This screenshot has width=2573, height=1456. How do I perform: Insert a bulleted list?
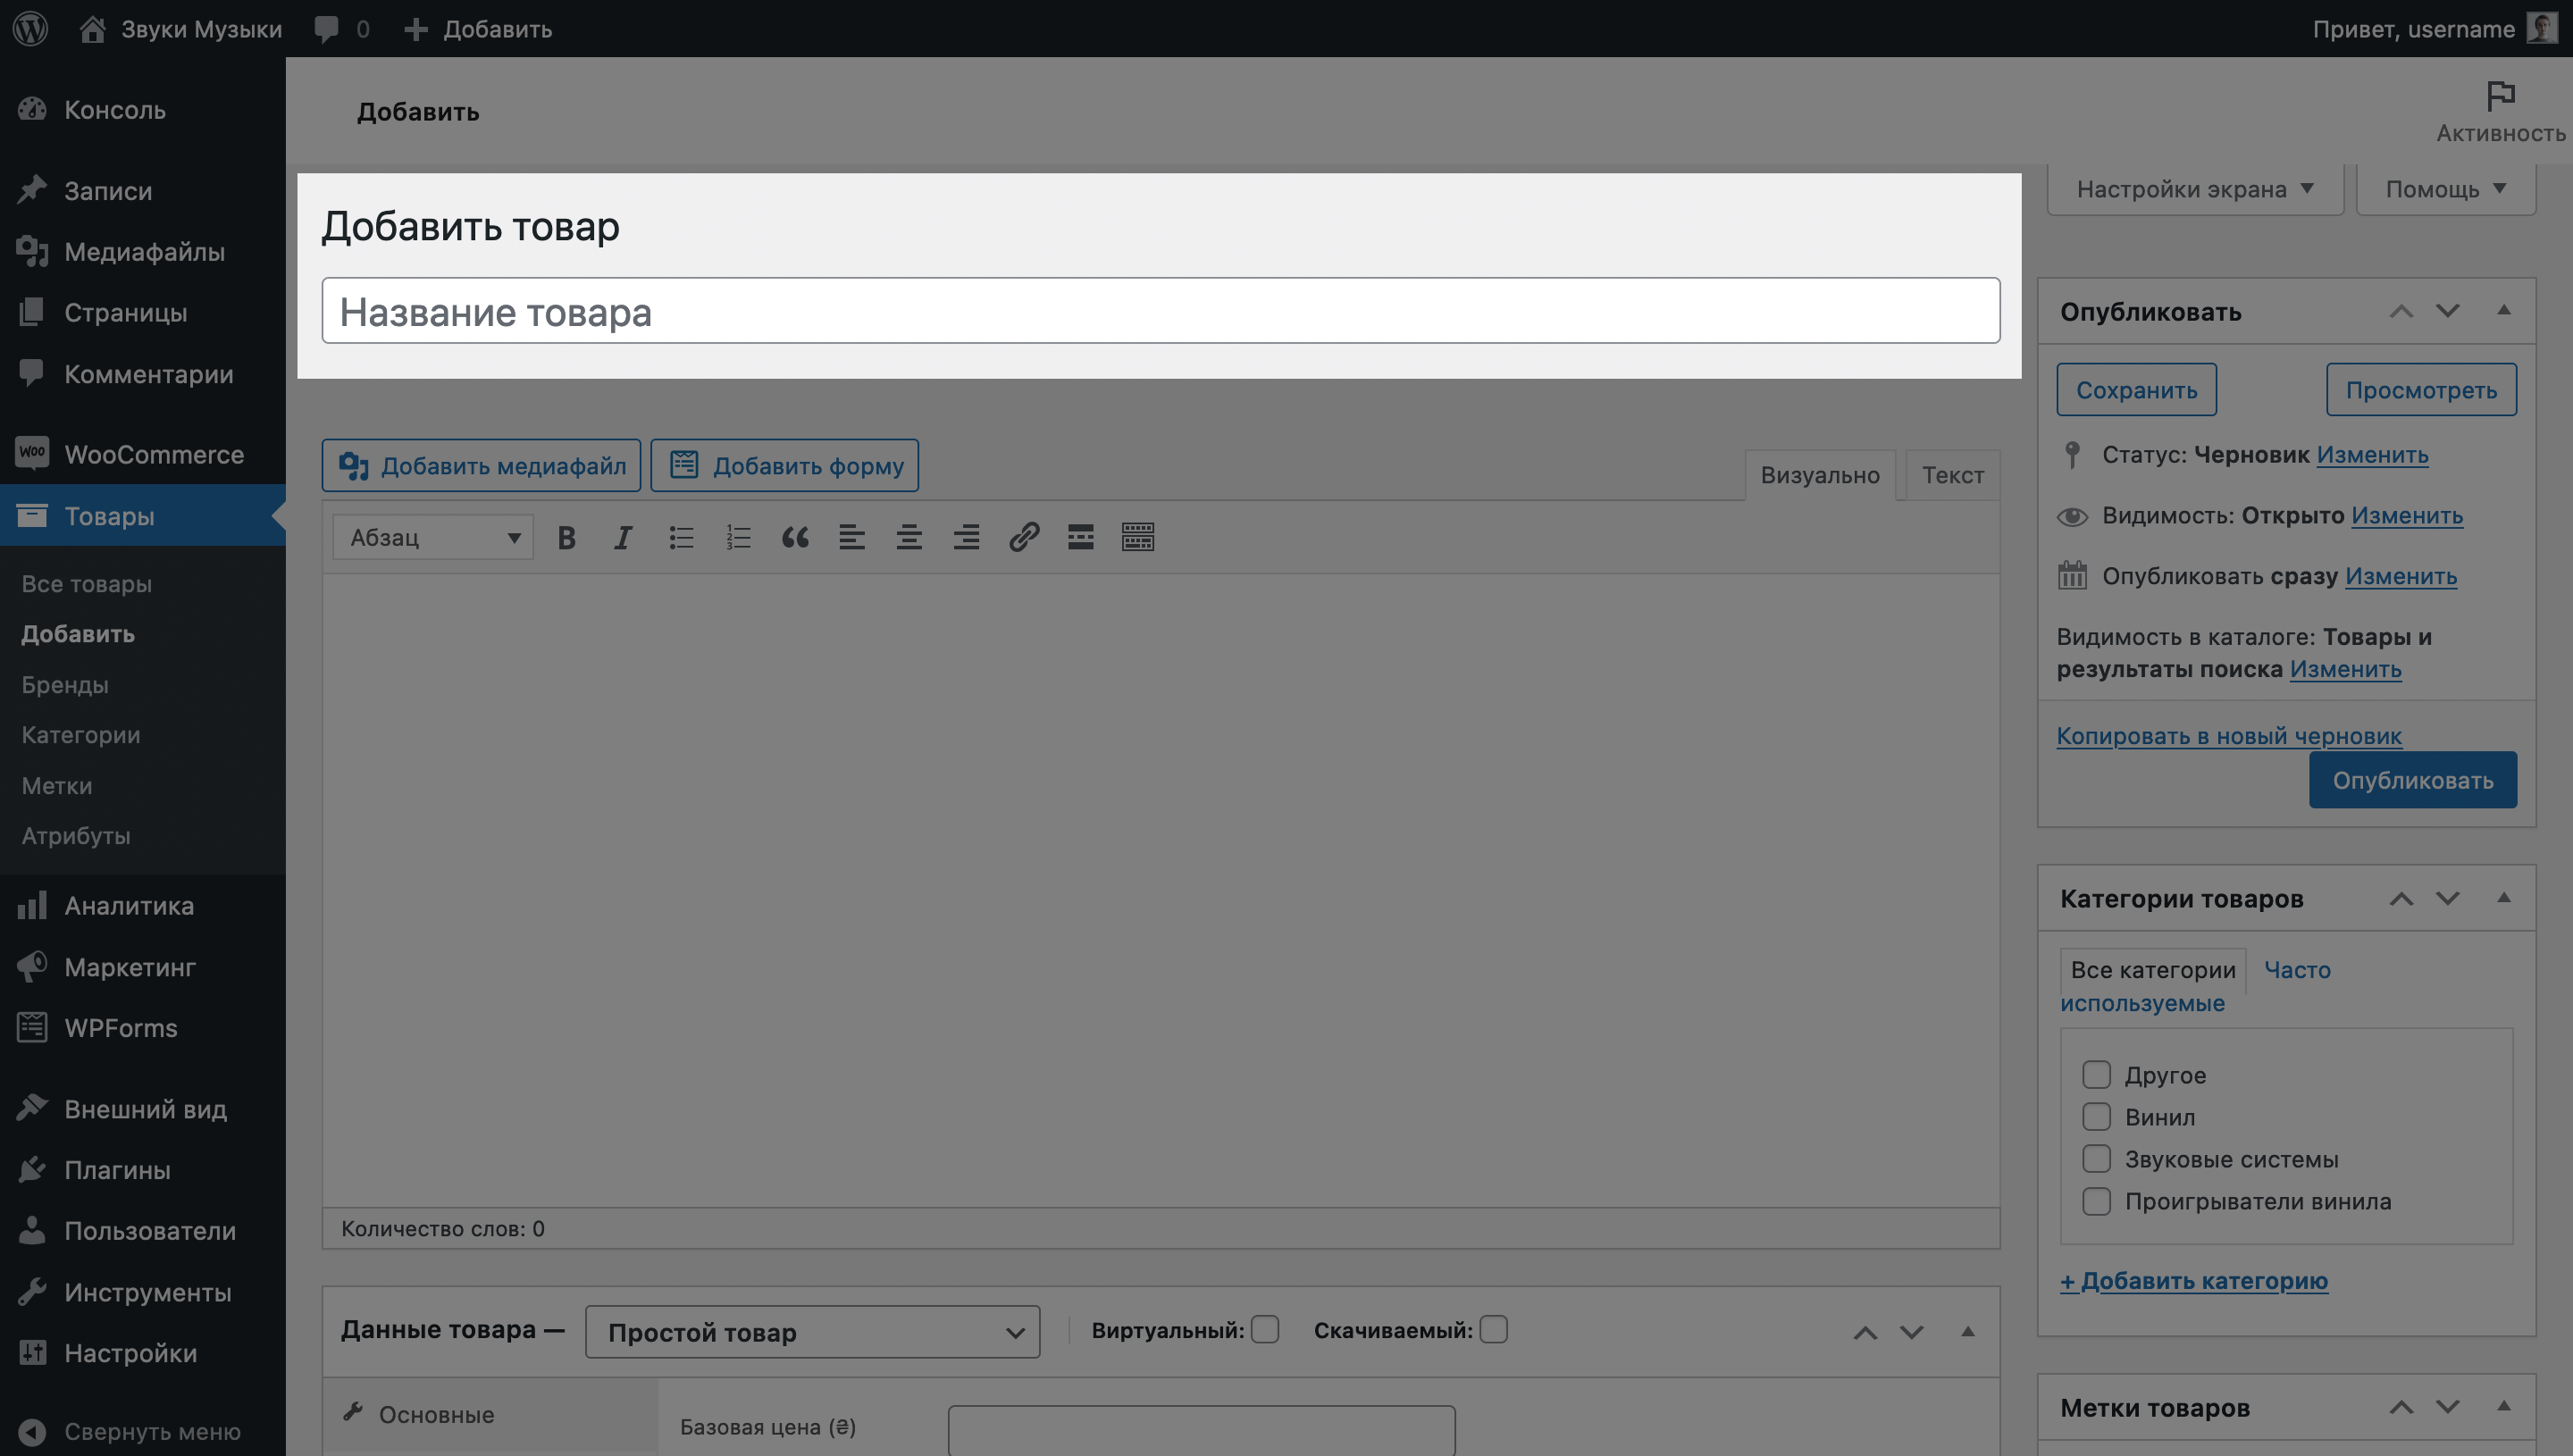681,538
